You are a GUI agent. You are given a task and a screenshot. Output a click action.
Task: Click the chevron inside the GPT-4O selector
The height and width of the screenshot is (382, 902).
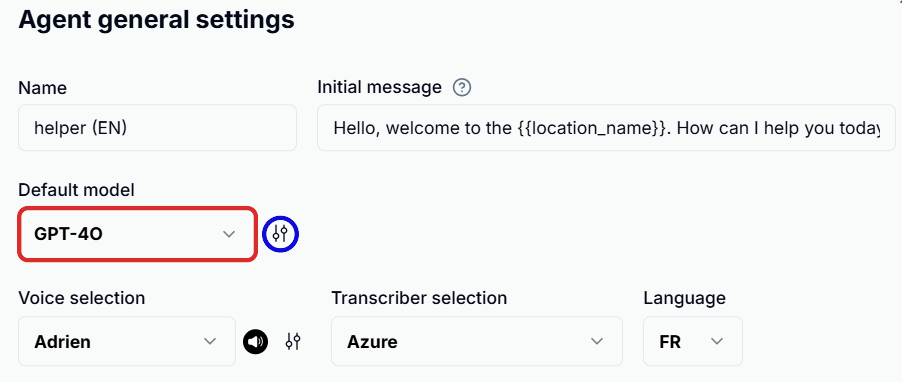click(x=229, y=234)
